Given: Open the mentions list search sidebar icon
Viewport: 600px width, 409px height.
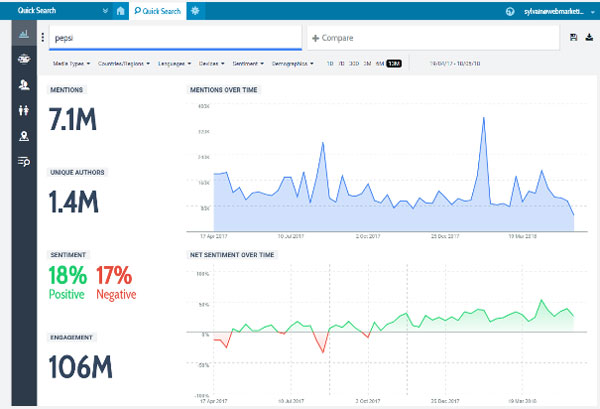Looking at the screenshot, I should (24, 161).
